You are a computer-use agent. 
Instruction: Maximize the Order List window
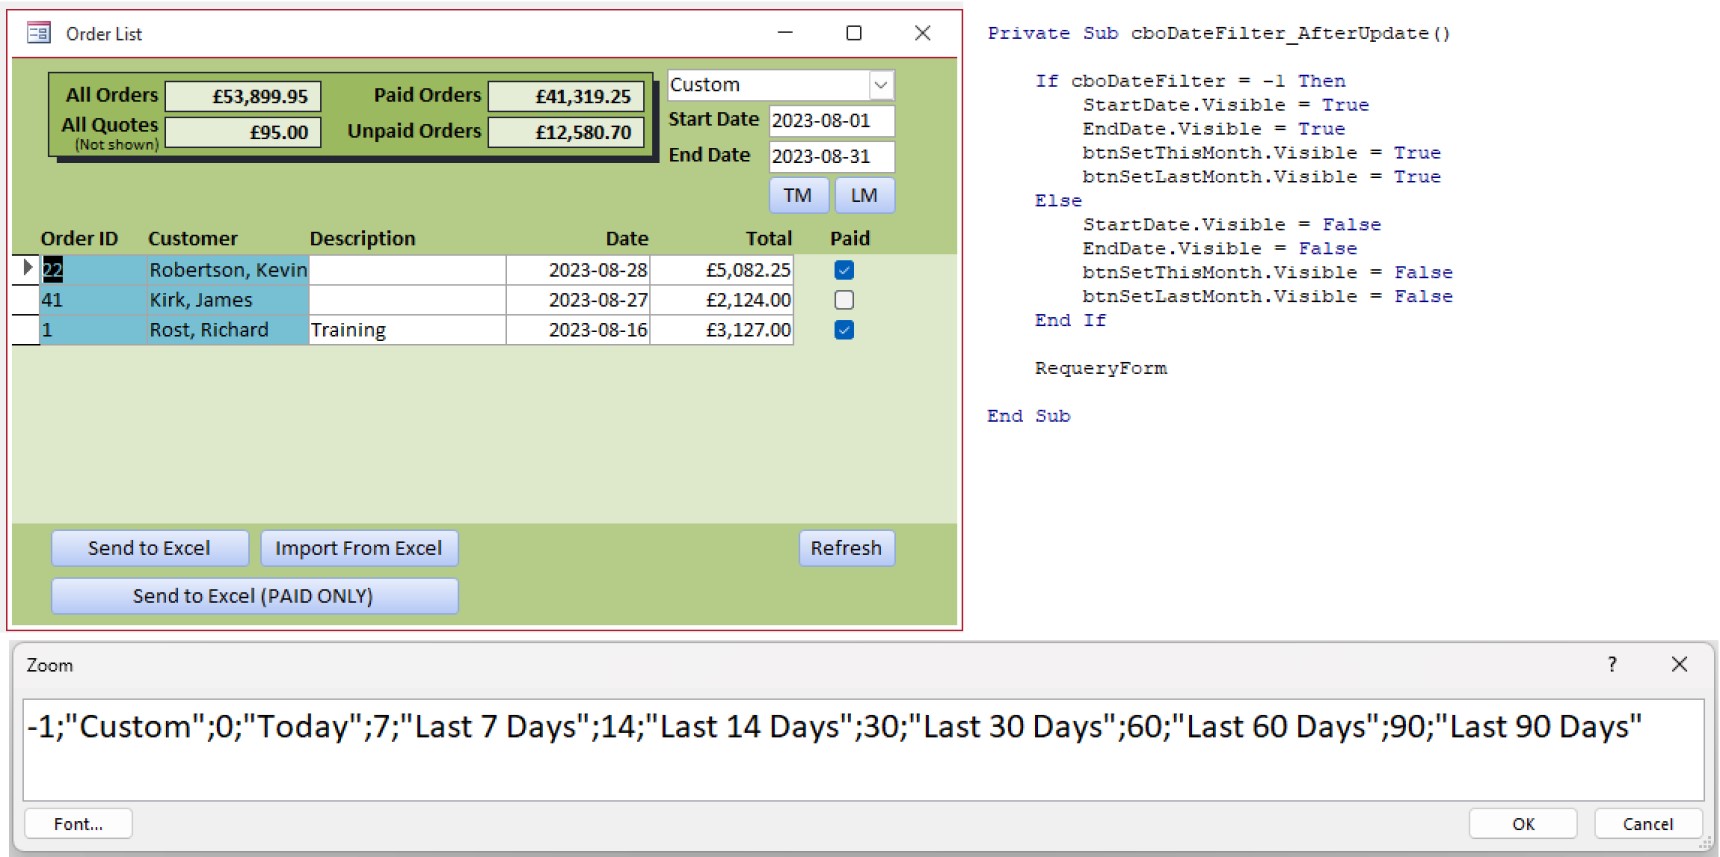pos(853,34)
